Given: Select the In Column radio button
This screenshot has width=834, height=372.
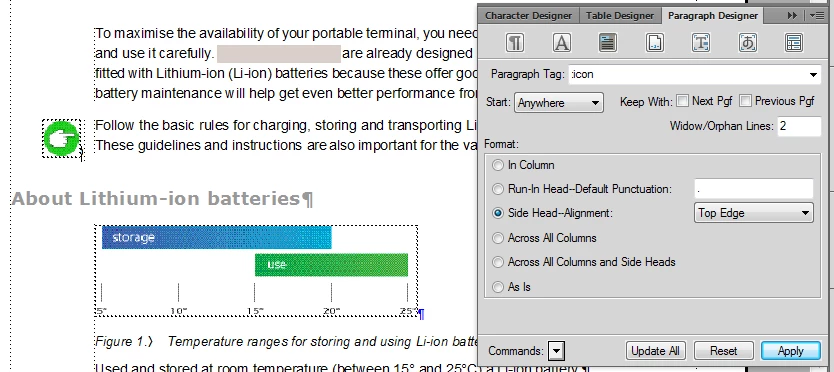Looking at the screenshot, I should click(x=497, y=166).
